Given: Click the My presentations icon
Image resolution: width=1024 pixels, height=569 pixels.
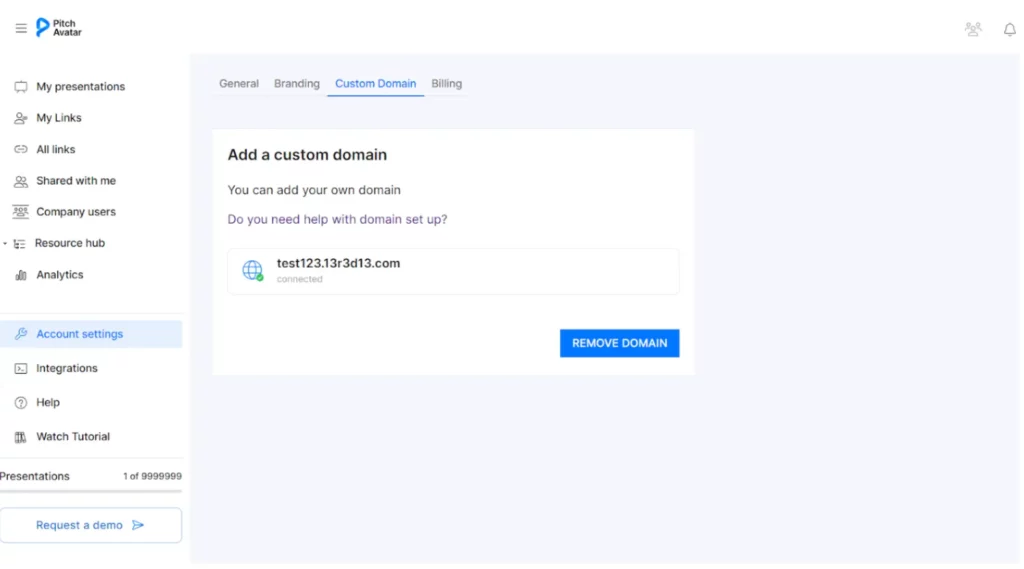Looking at the screenshot, I should click(21, 87).
